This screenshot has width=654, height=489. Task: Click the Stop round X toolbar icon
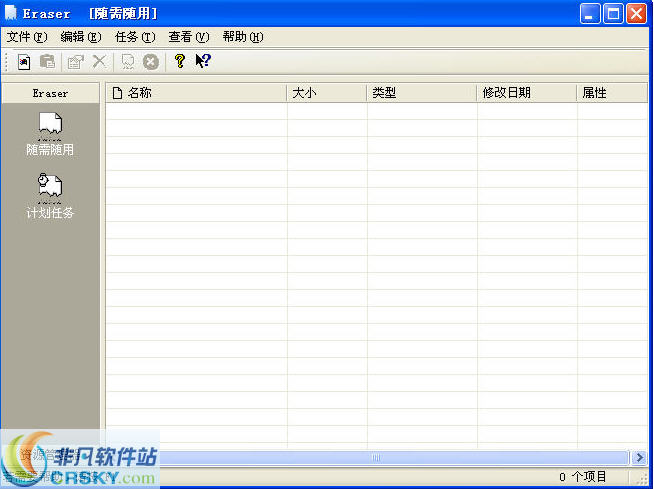(151, 62)
